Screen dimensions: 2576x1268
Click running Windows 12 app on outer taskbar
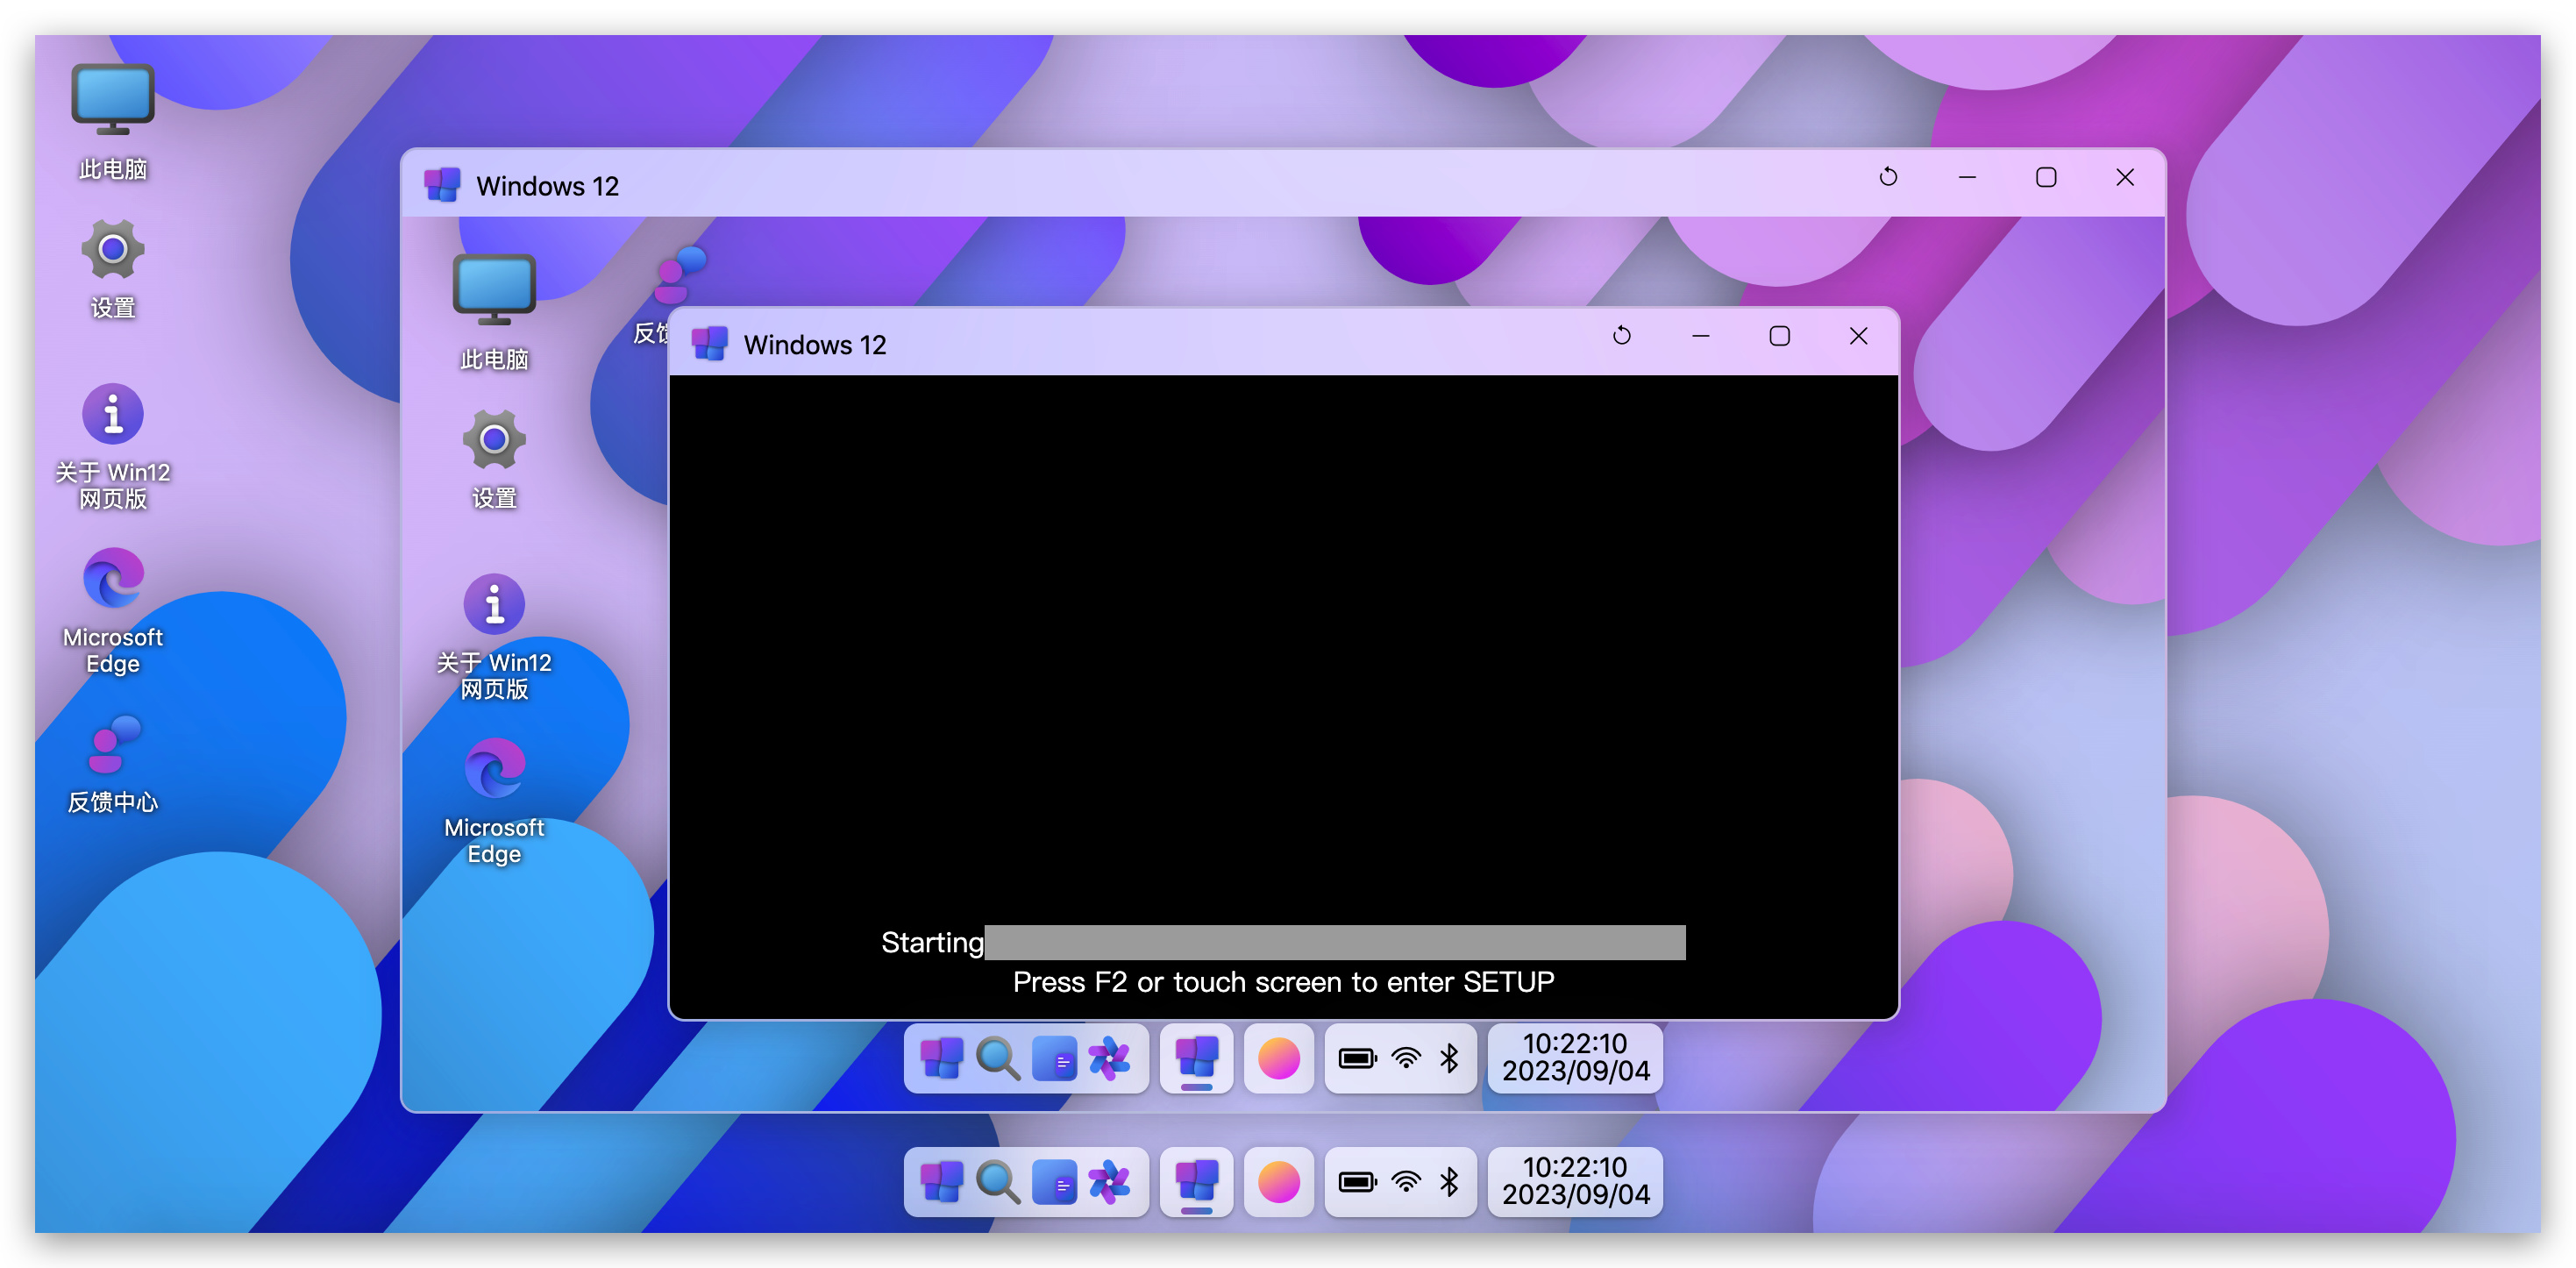coord(1196,1182)
